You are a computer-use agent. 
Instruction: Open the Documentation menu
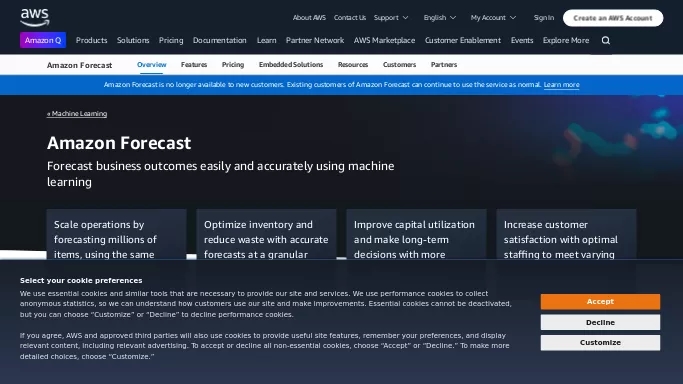click(220, 40)
